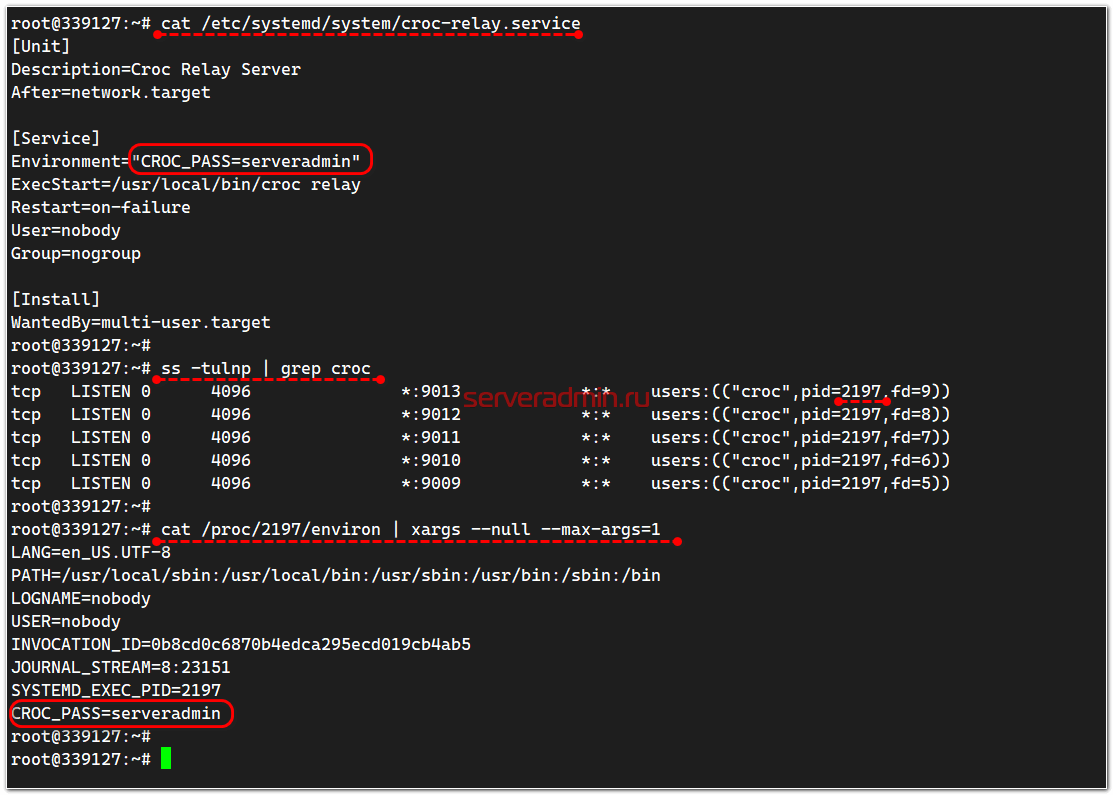Screen dimensions: 1113x795
Task: Click the 'INVOCATION_ID=0b8cd0c6870b4edca295ecd019cb4ab5' line
Action: [x=241, y=645]
